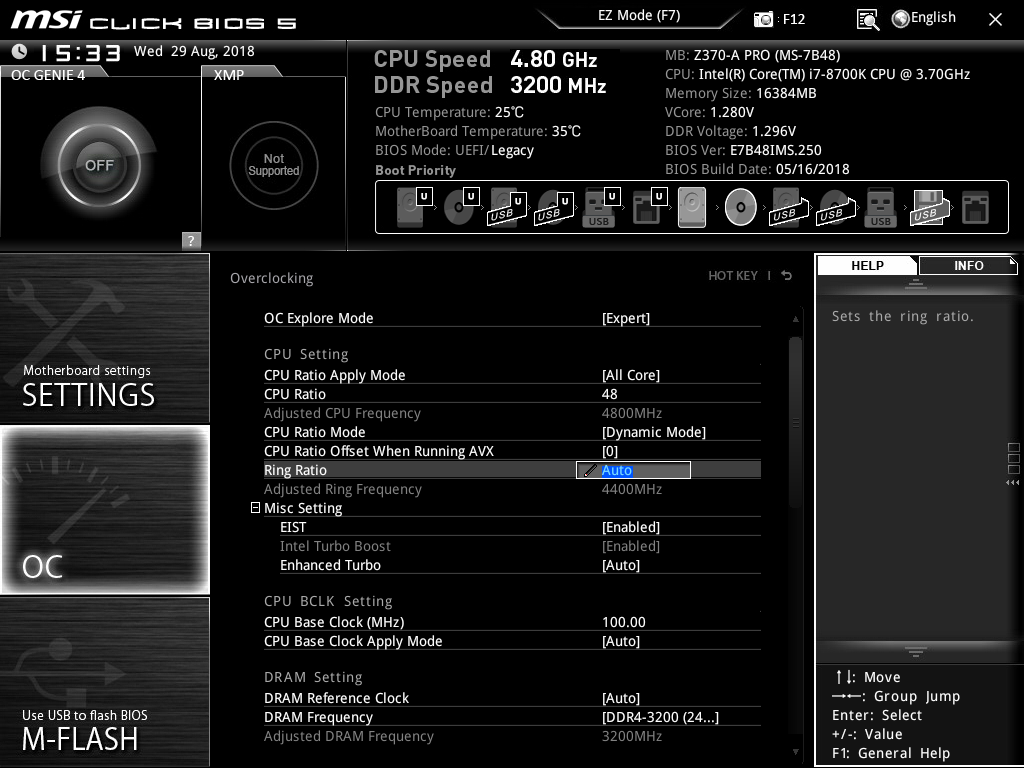This screenshot has width=1024, height=768.
Task: Select UEFI CD/DVD boot device icon
Action: pyautogui.click(x=461, y=207)
